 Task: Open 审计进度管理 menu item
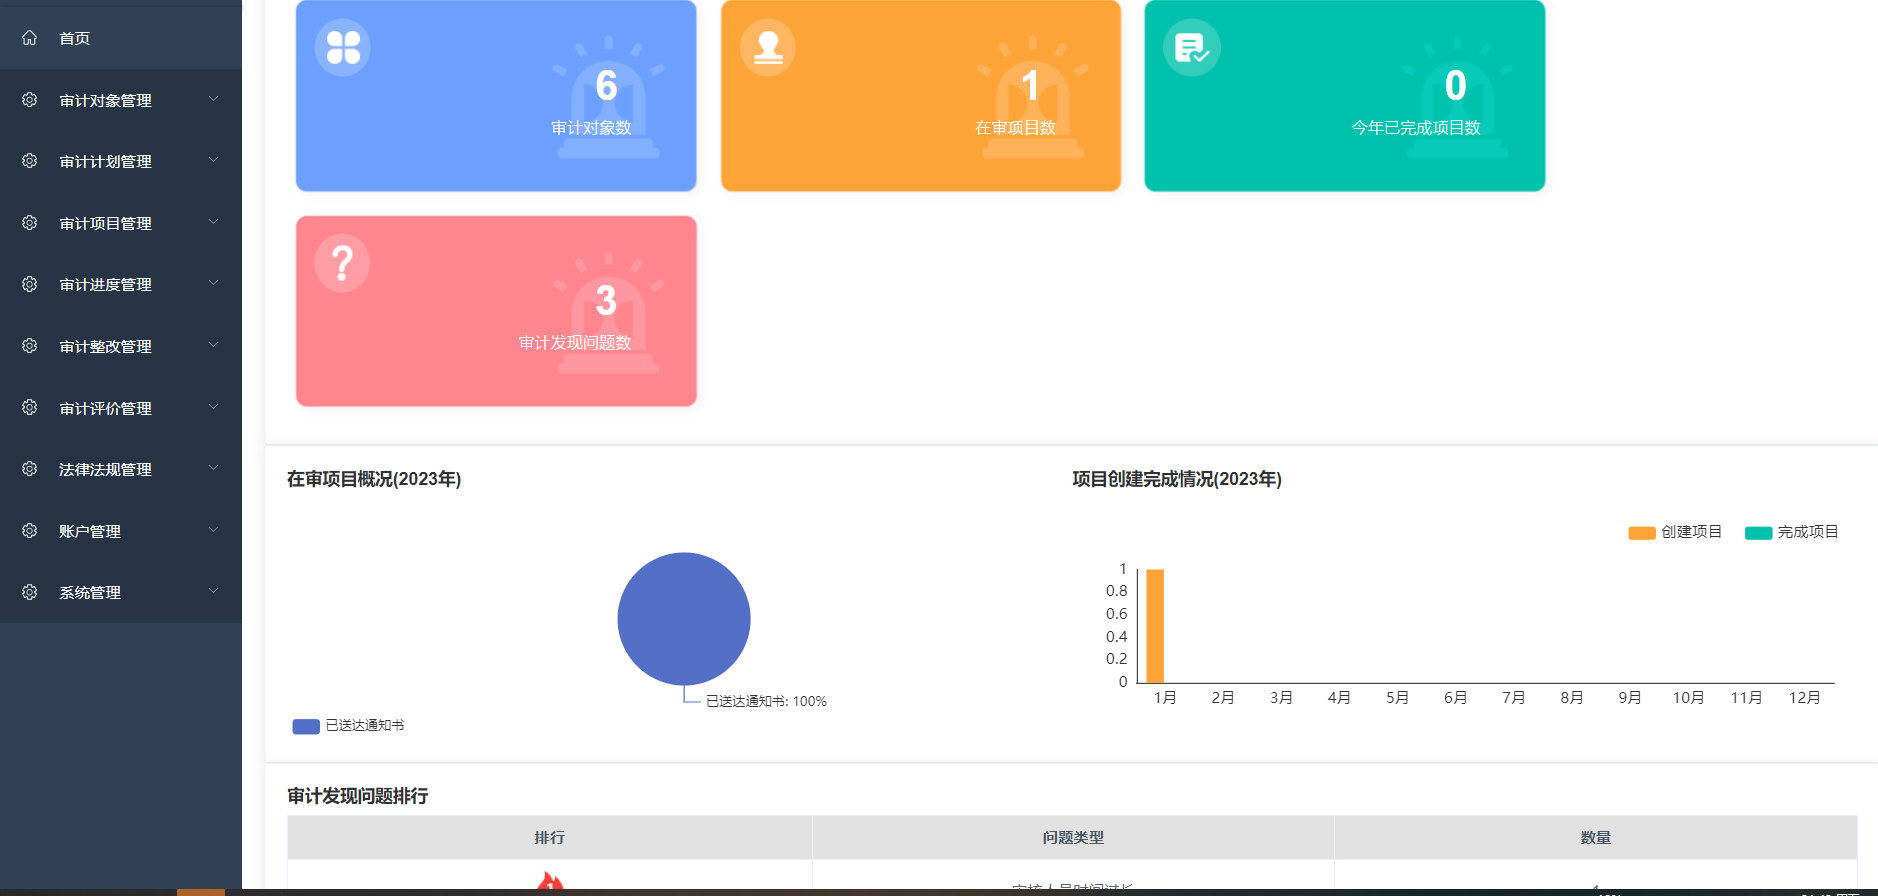[x=105, y=285]
